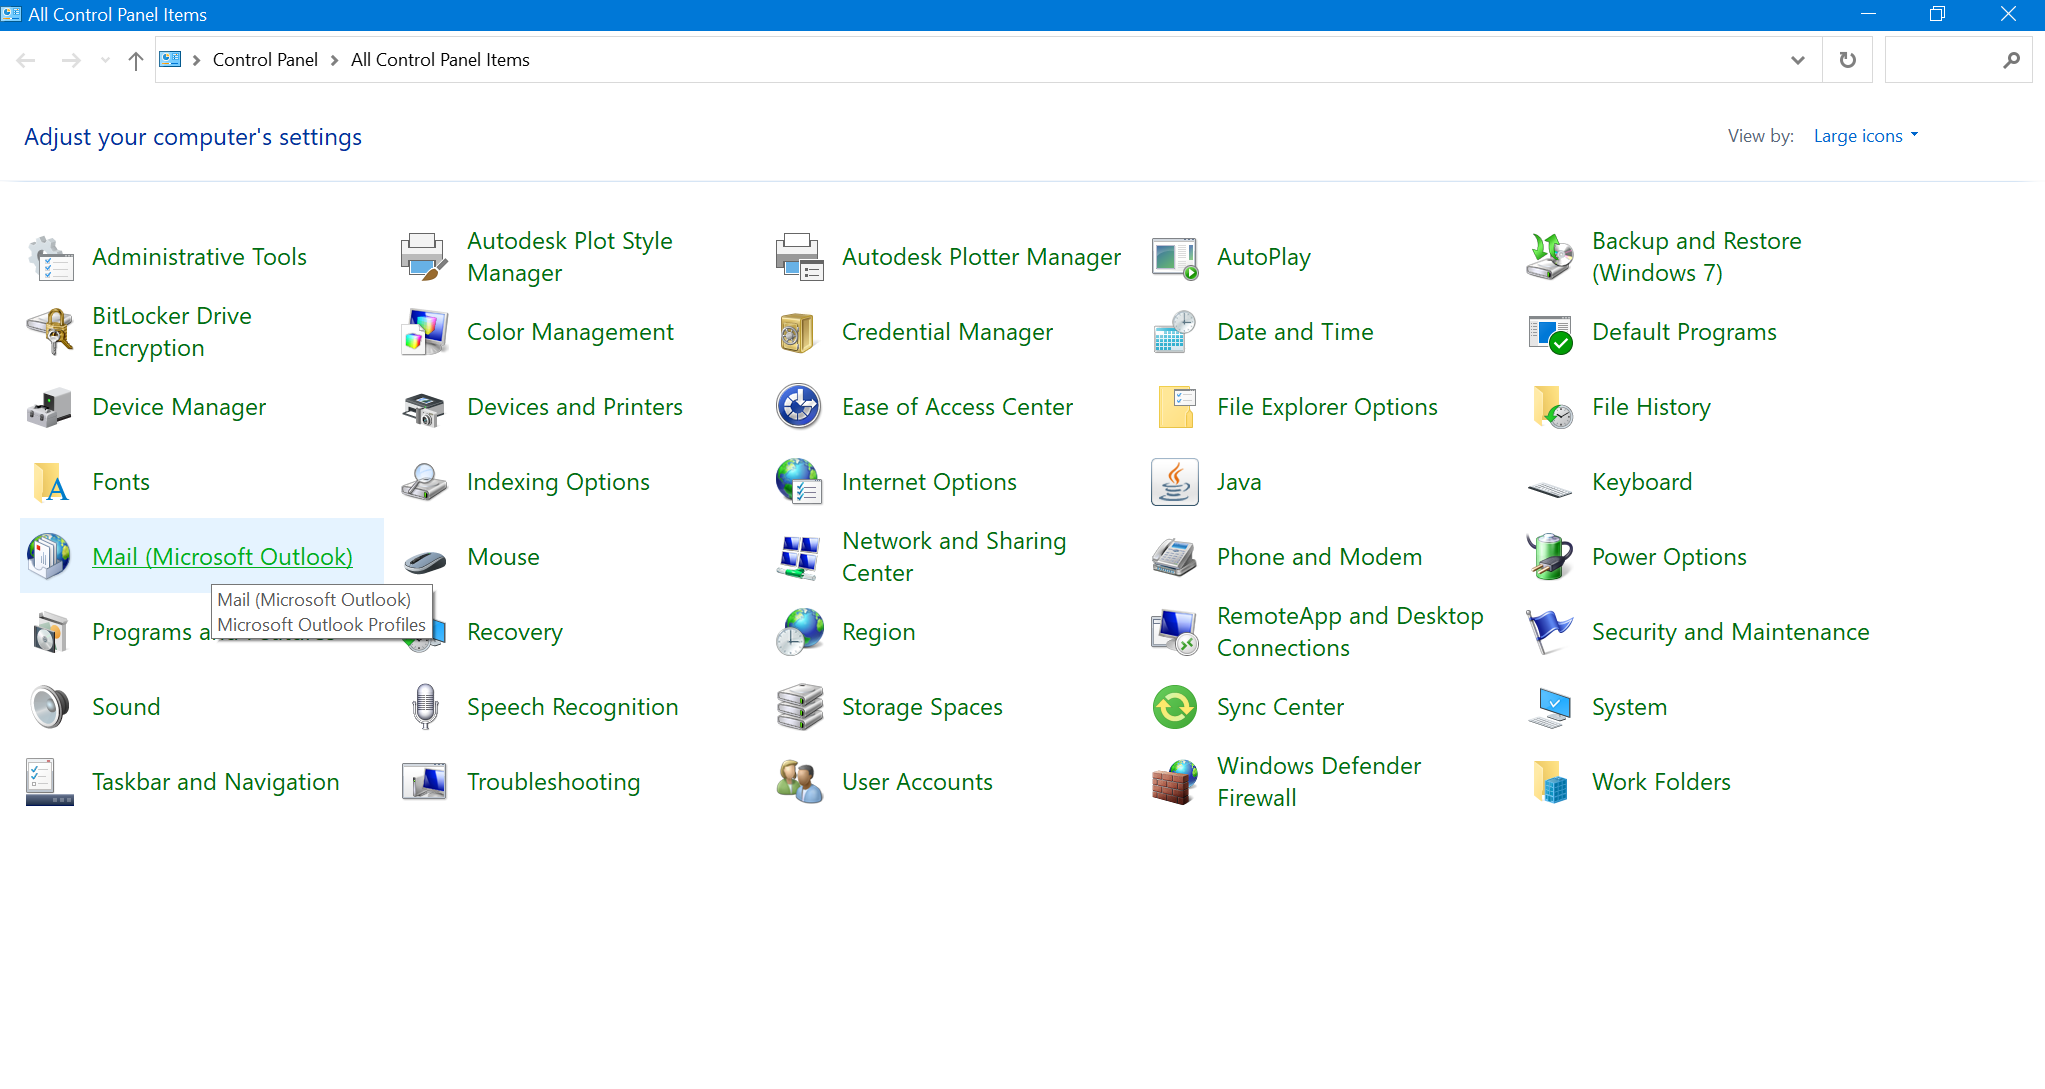The width and height of the screenshot is (2045, 1089).
Task: Click the File Explorer Options icon
Action: 1175,408
